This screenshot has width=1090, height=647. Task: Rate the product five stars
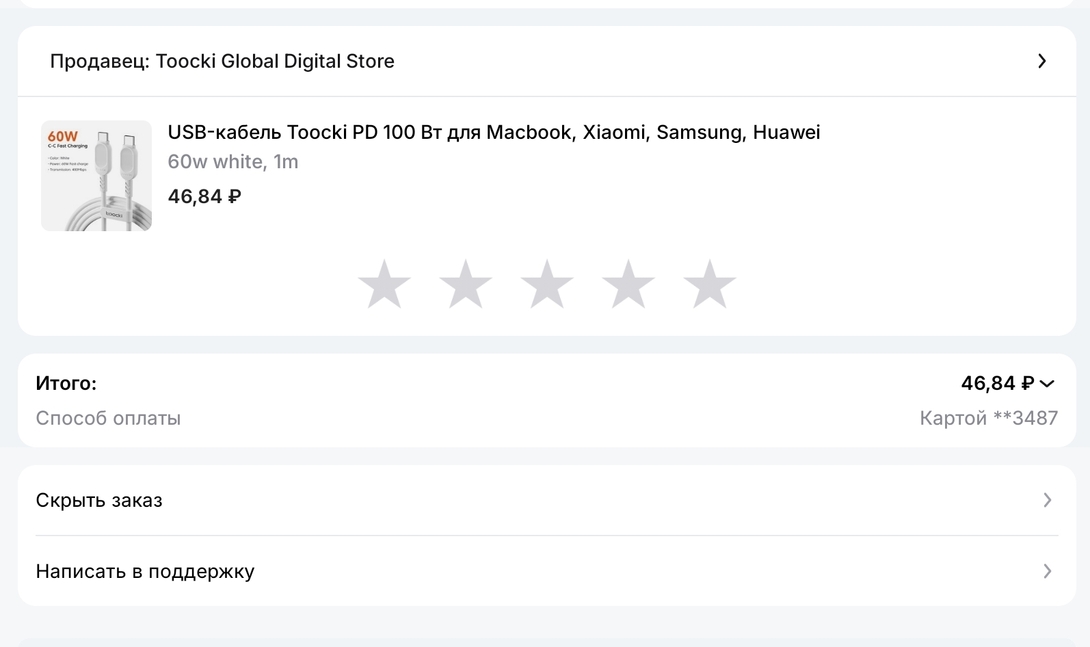point(709,284)
